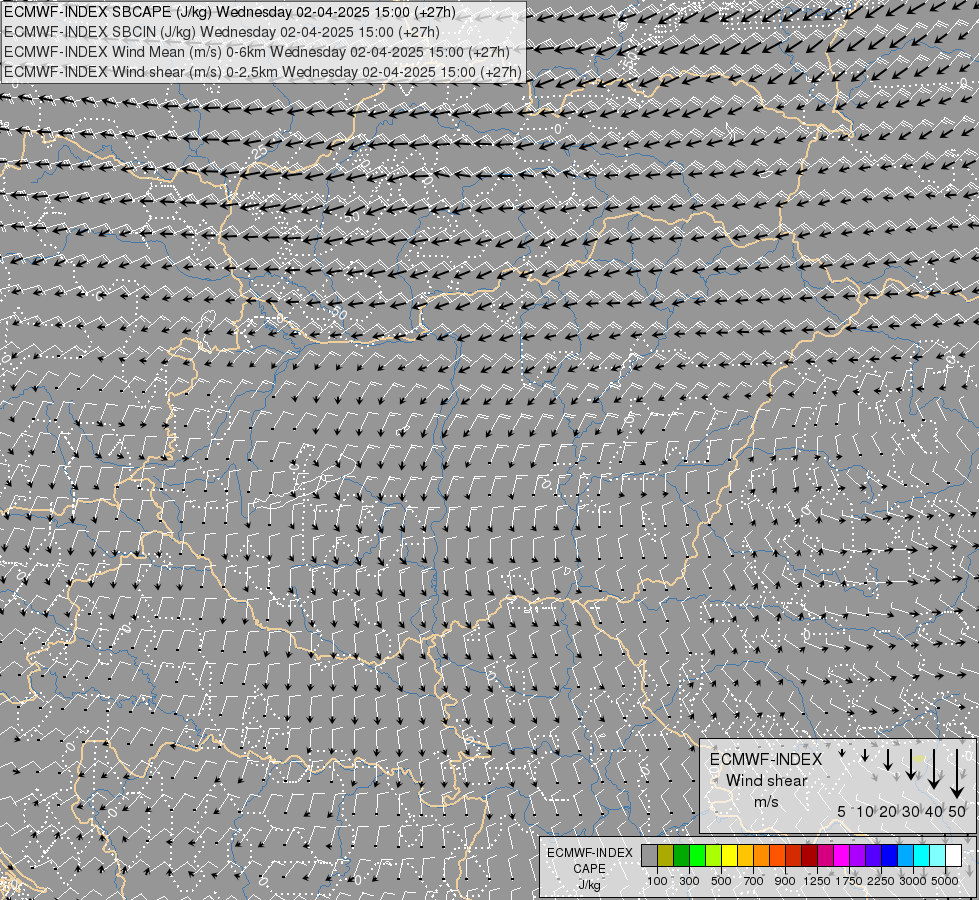Click the 3000 label under CAPE scale
This screenshot has width=979, height=900.
click(x=913, y=881)
